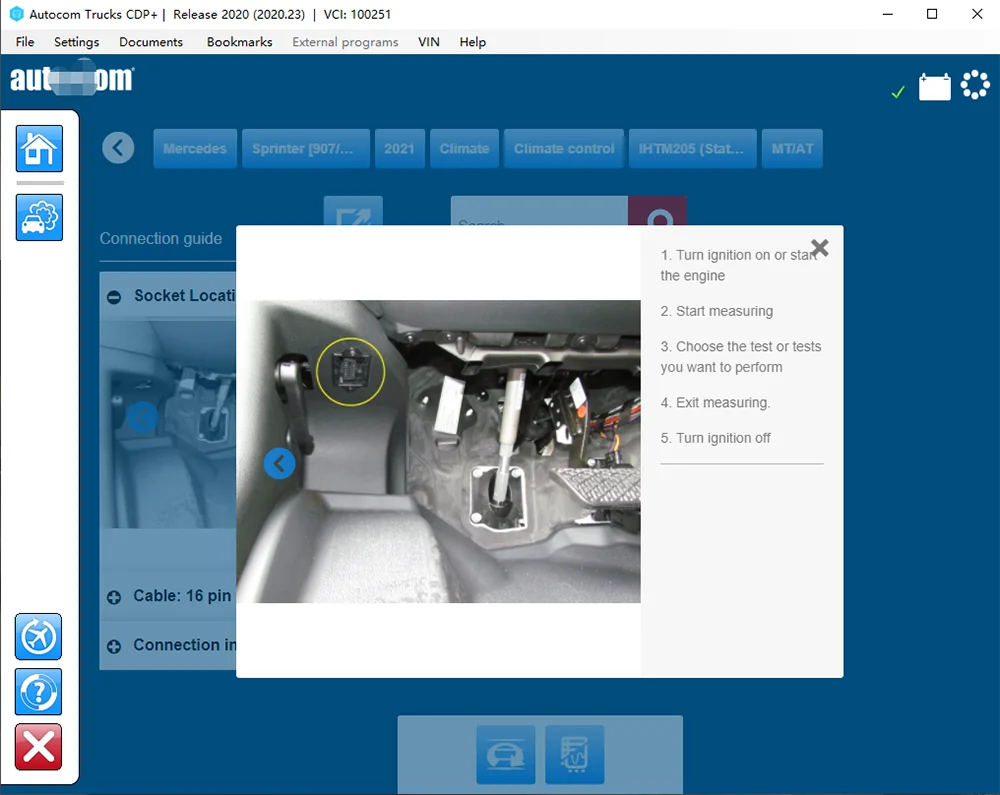Click the report checklist icon at bottom
Viewport: 1000px width, 795px height.
(574, 754)
